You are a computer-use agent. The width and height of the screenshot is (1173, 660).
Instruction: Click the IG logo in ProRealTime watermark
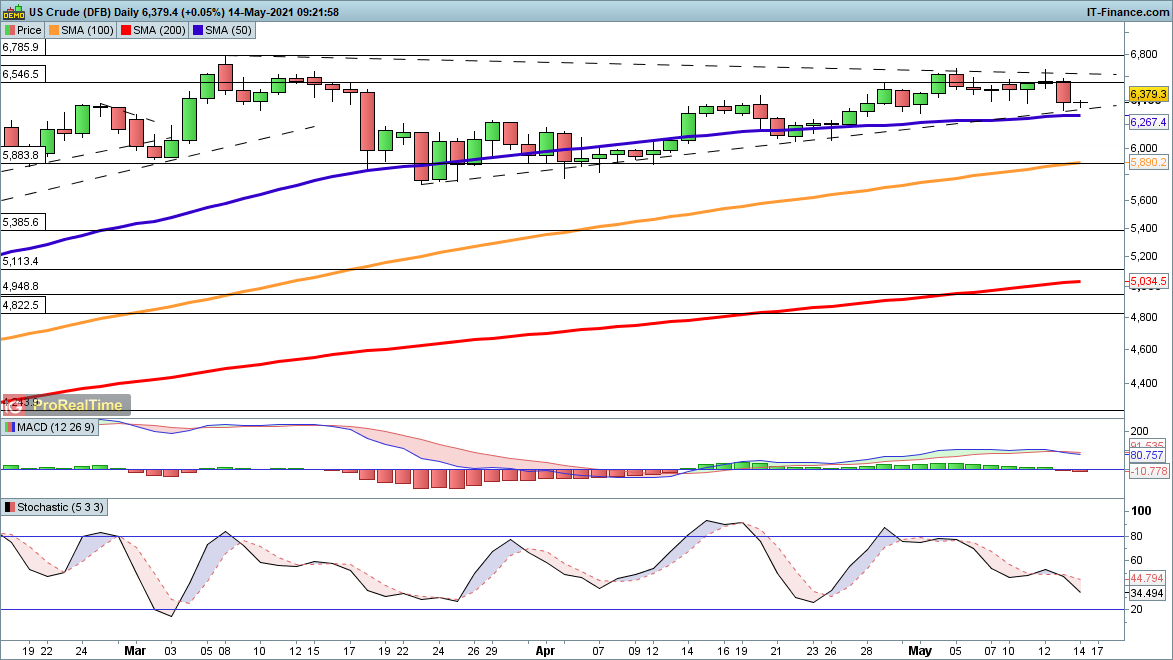(x=14, y=405)
